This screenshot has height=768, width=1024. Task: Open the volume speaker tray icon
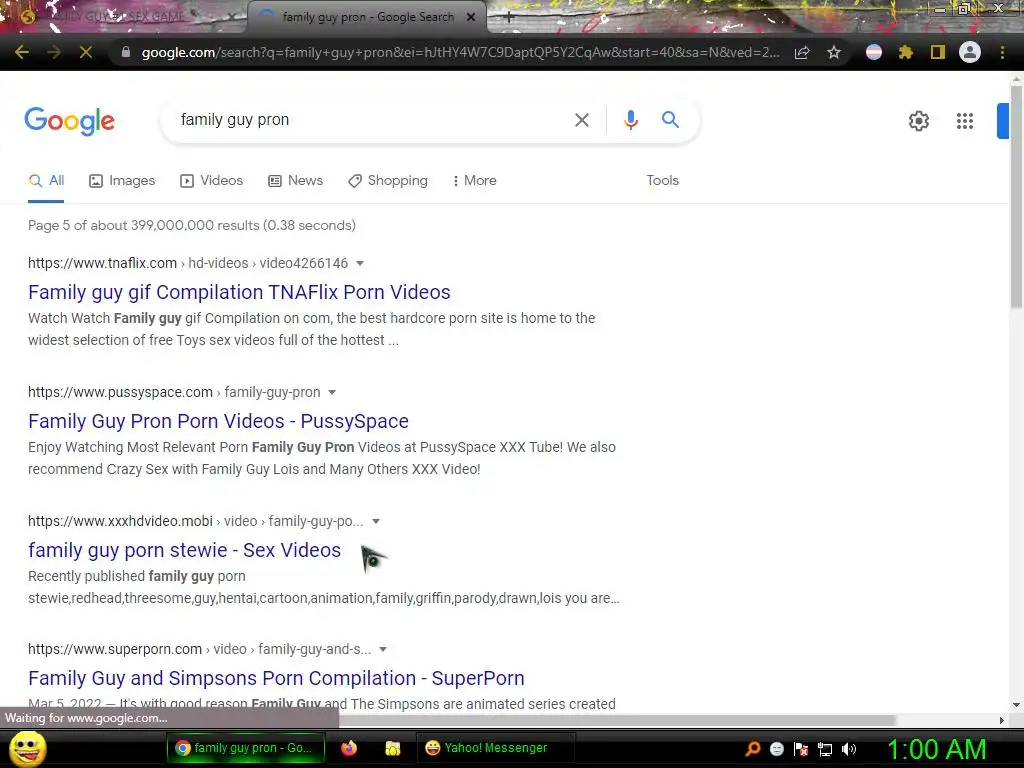[849, 749]
